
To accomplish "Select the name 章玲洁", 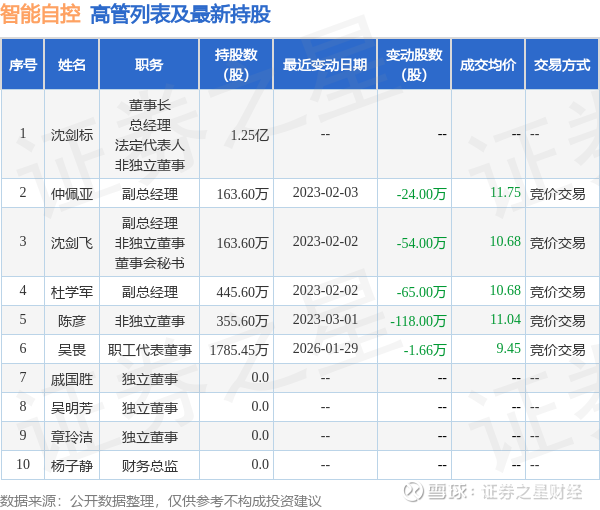I will pyautogui.click(x=72, y=437).
